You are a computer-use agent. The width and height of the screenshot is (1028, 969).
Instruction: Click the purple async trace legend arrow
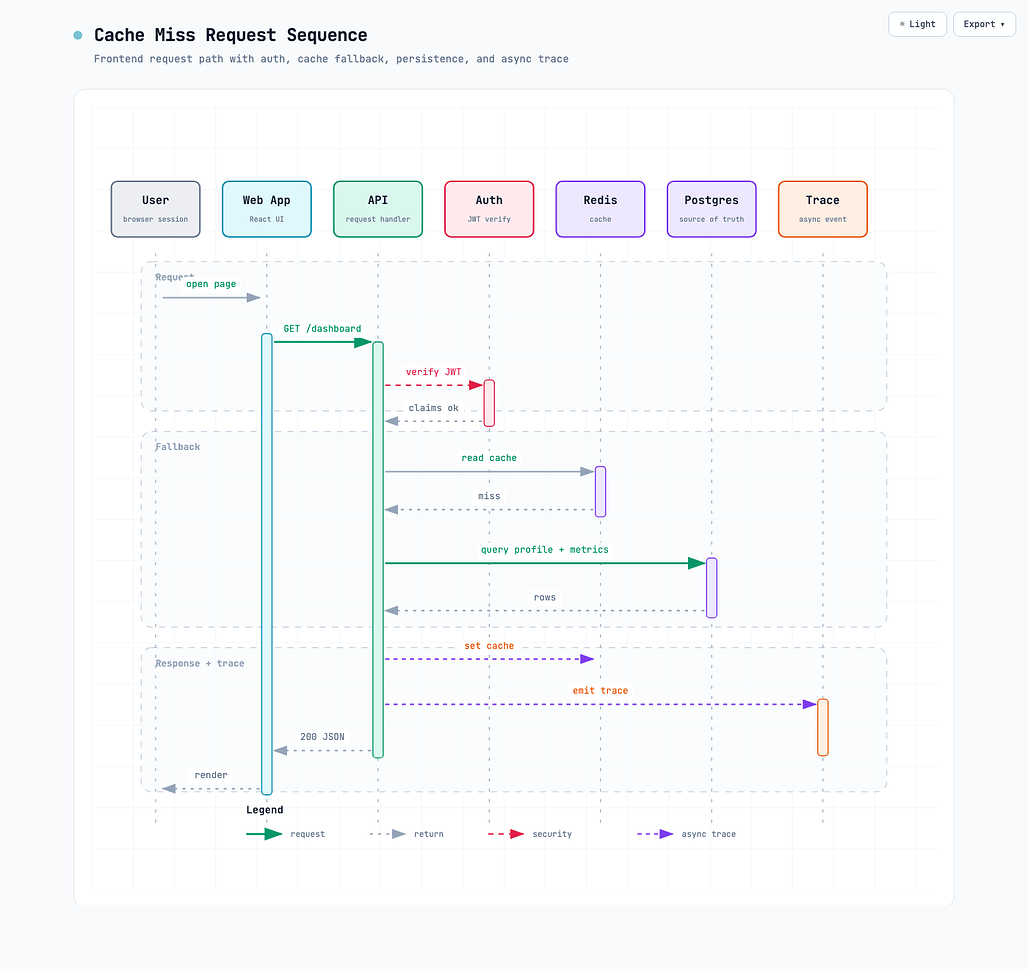[656, 834]
